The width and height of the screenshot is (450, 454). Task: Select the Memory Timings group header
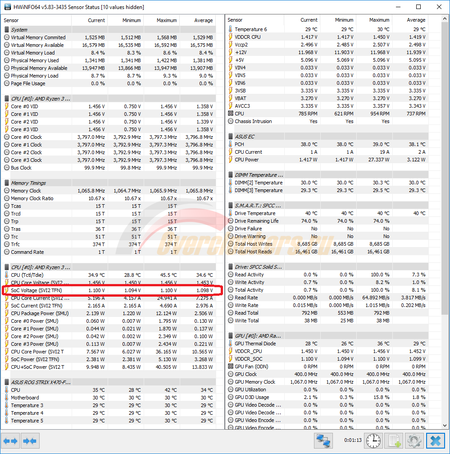point(109,183)
